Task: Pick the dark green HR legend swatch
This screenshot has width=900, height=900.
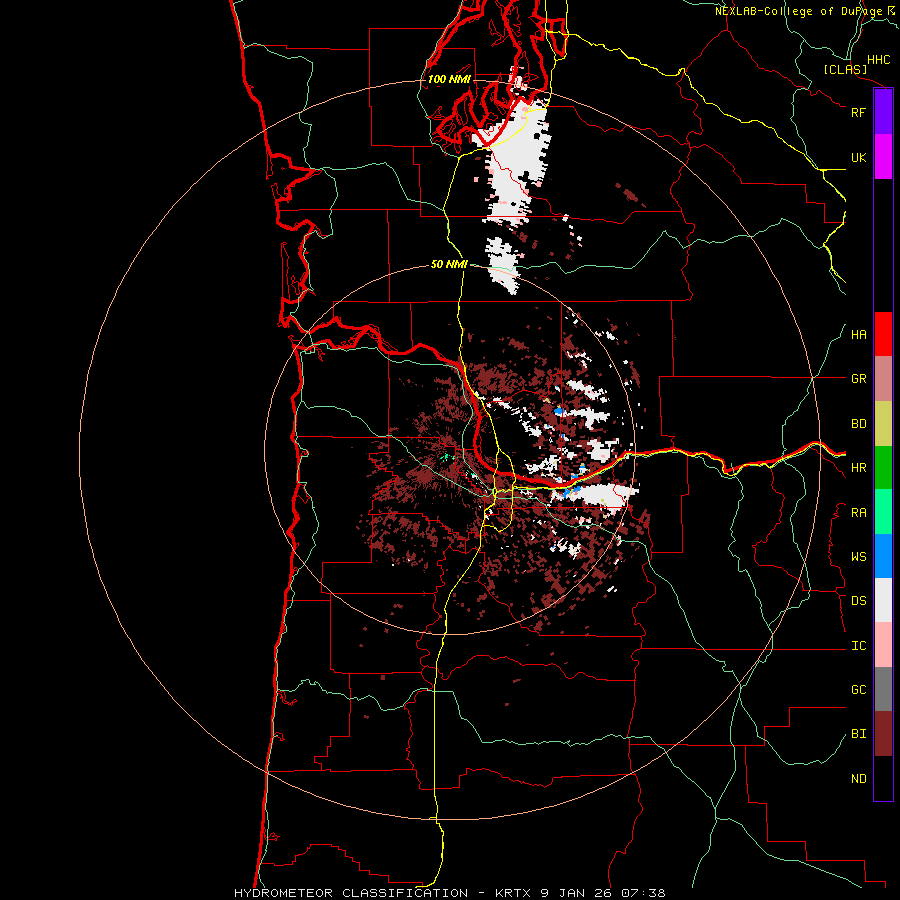Action: [x=883, y=468]
